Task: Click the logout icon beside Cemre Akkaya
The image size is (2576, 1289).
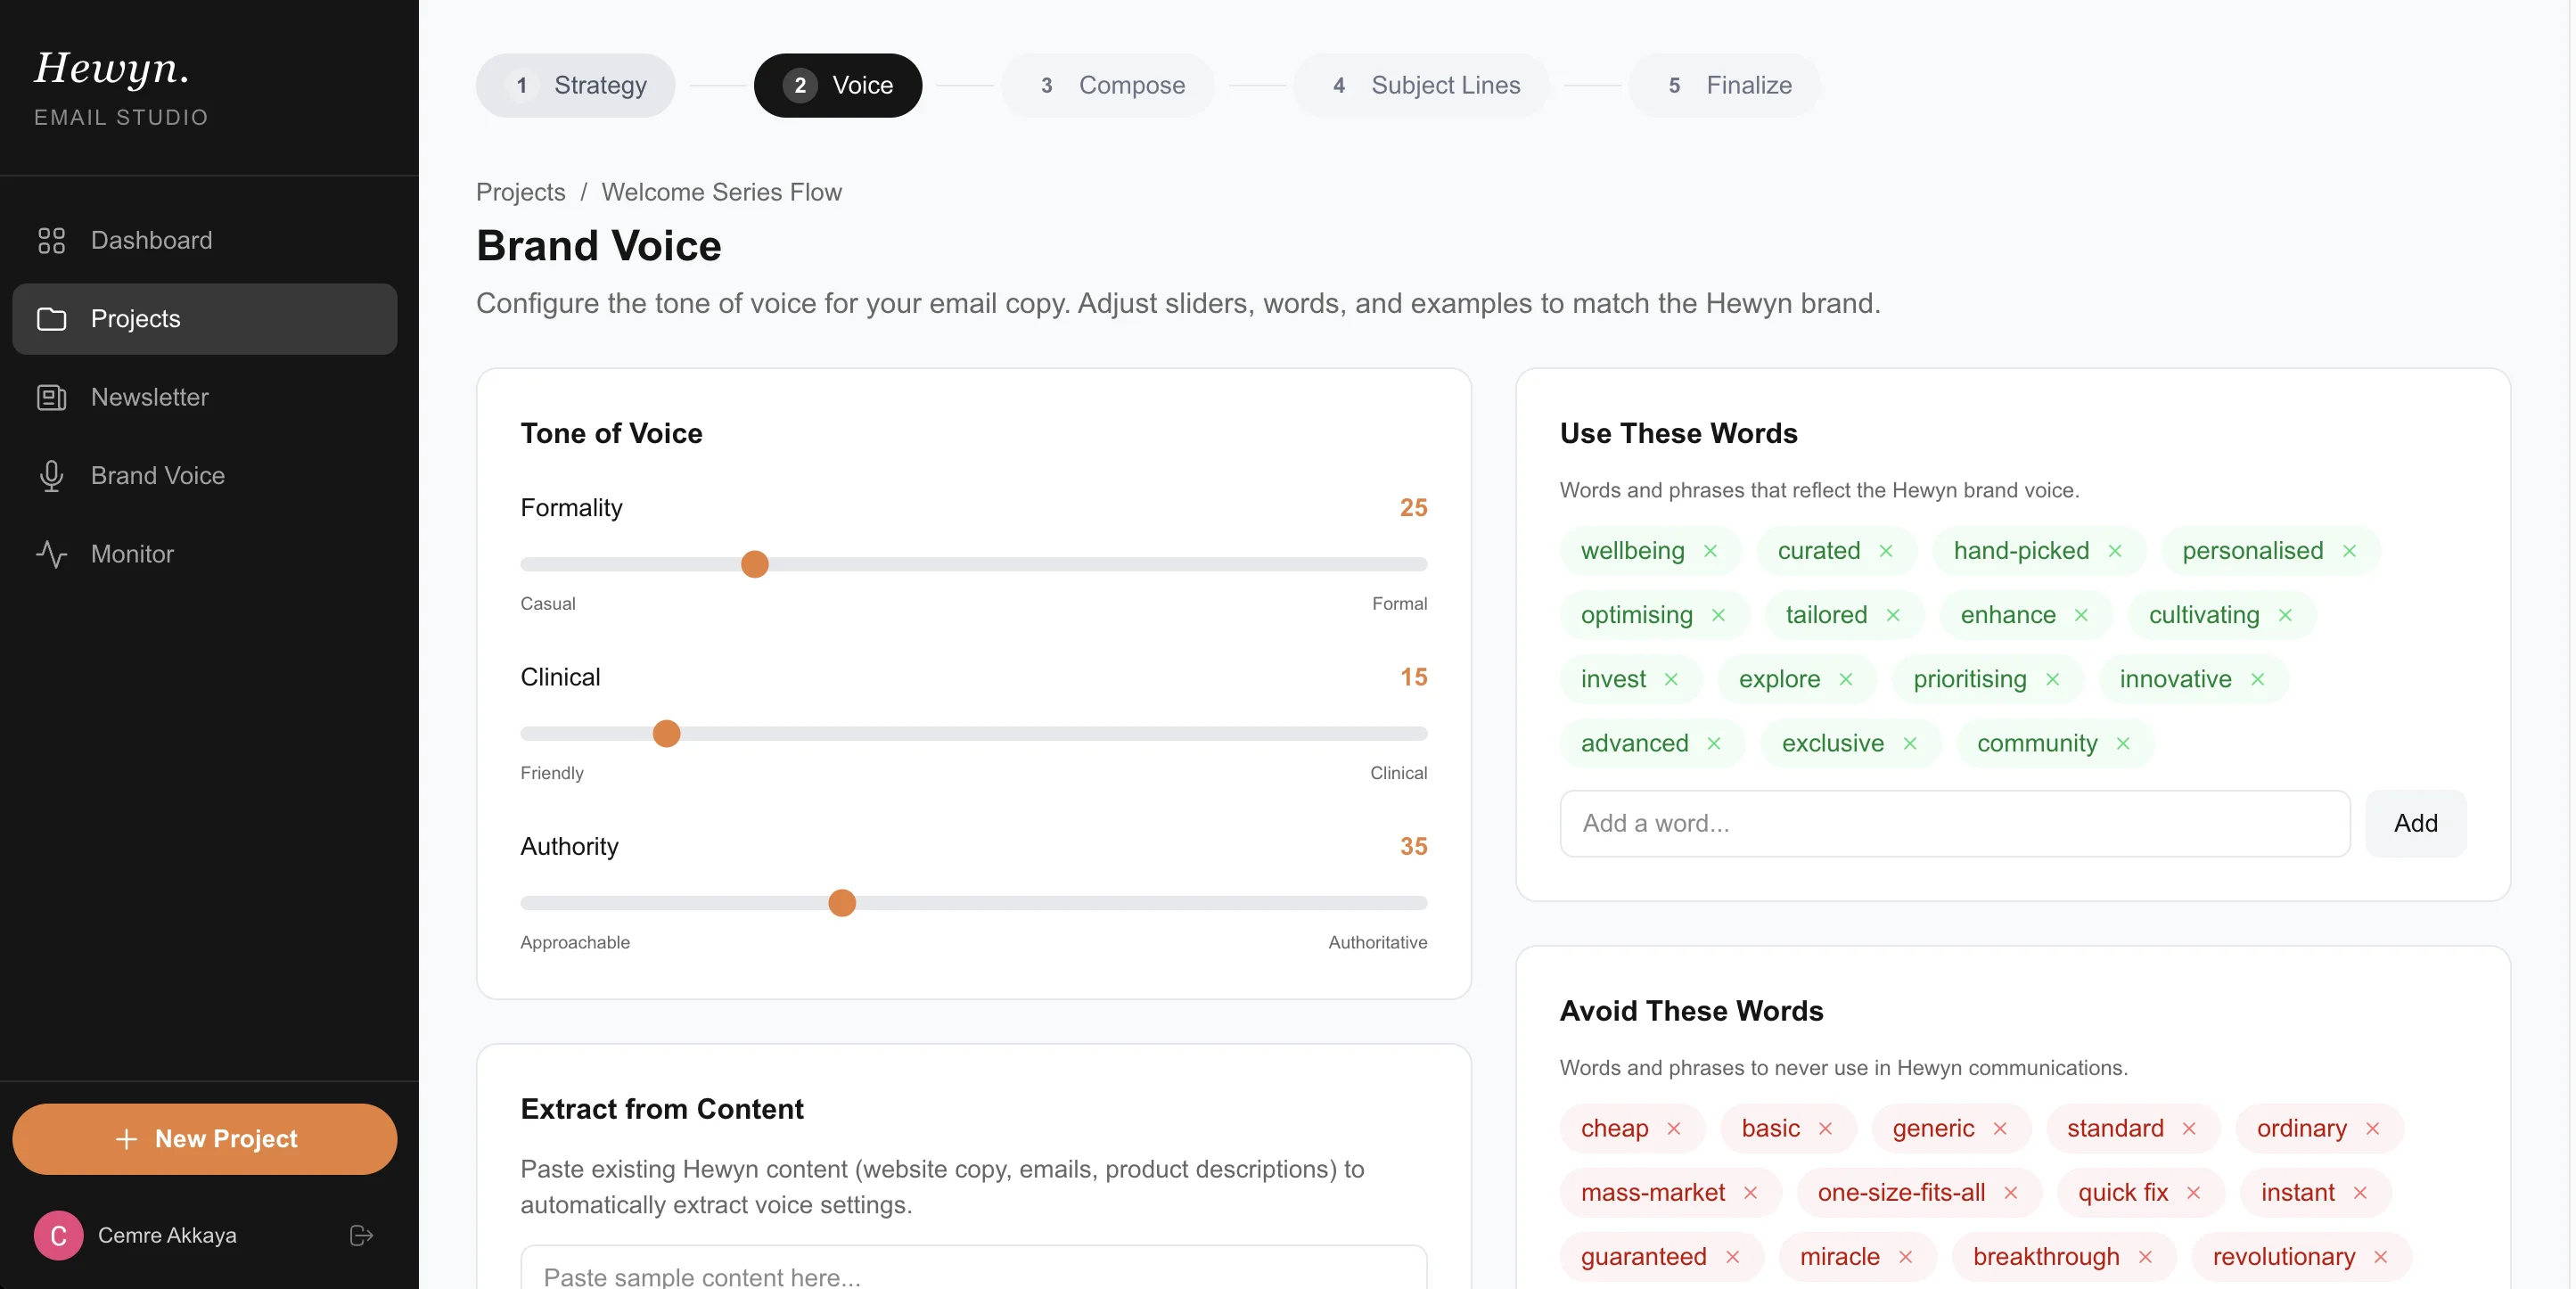Action: click(x=360, y=1235)
